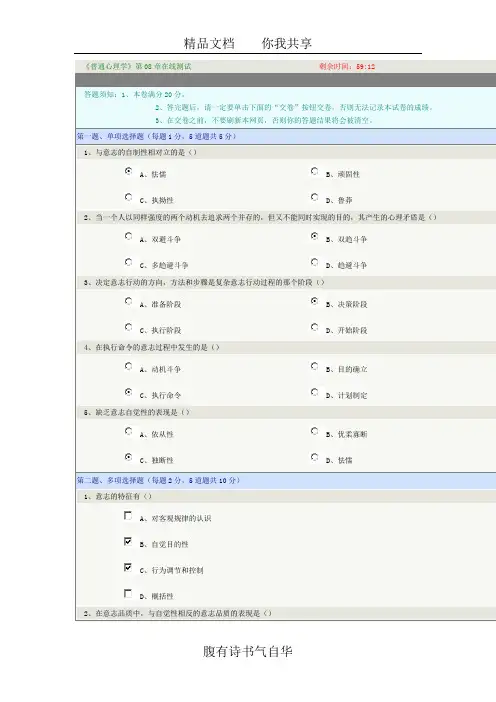Choose radio option C 执拗性

click(x=128, y=197)
